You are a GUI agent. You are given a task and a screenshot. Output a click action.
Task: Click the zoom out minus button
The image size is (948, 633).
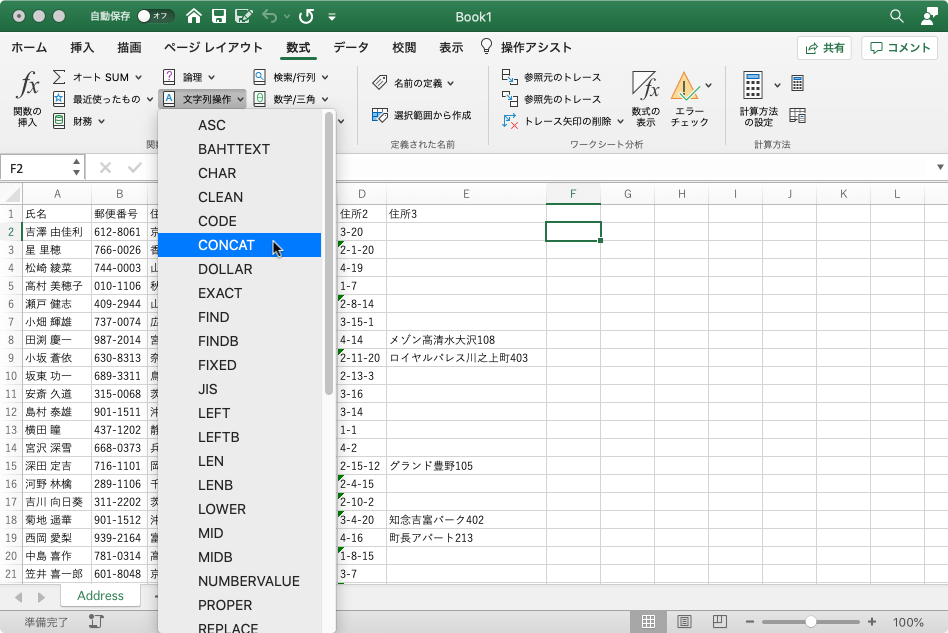pyautogui.click(x=750, y=622)
